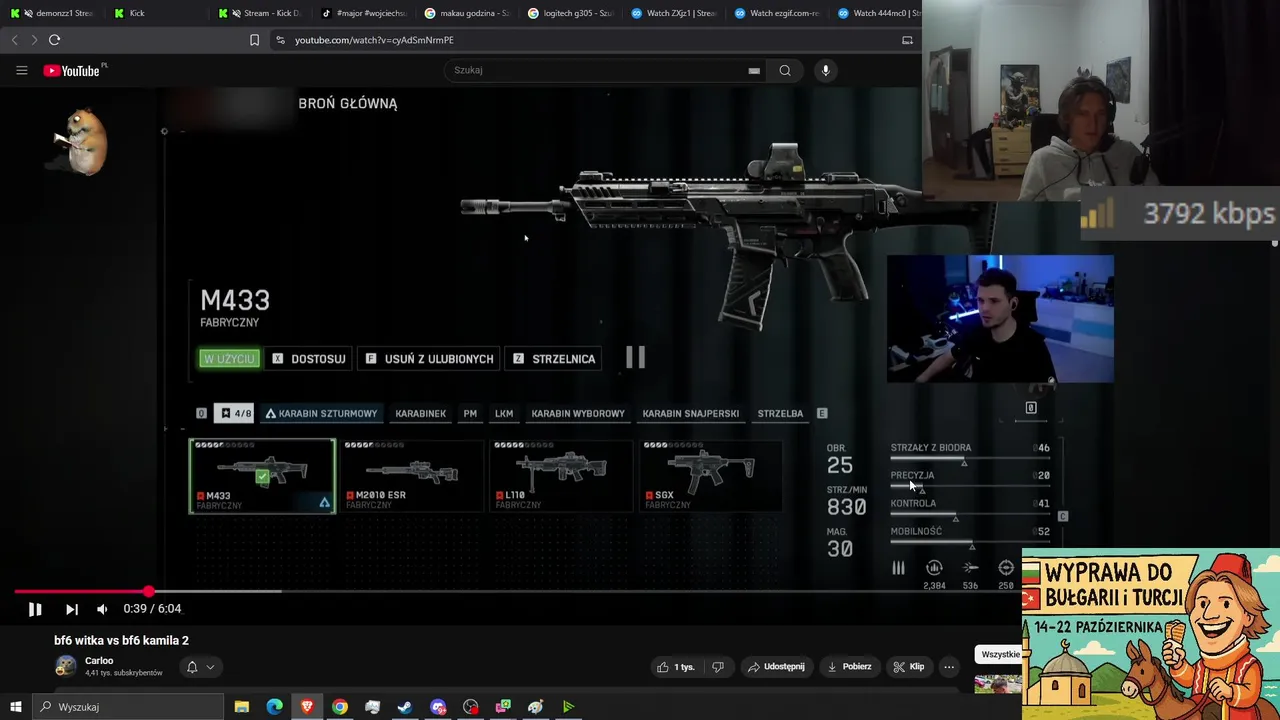
Task: Click the browser forward arrow
Action: 34,40
